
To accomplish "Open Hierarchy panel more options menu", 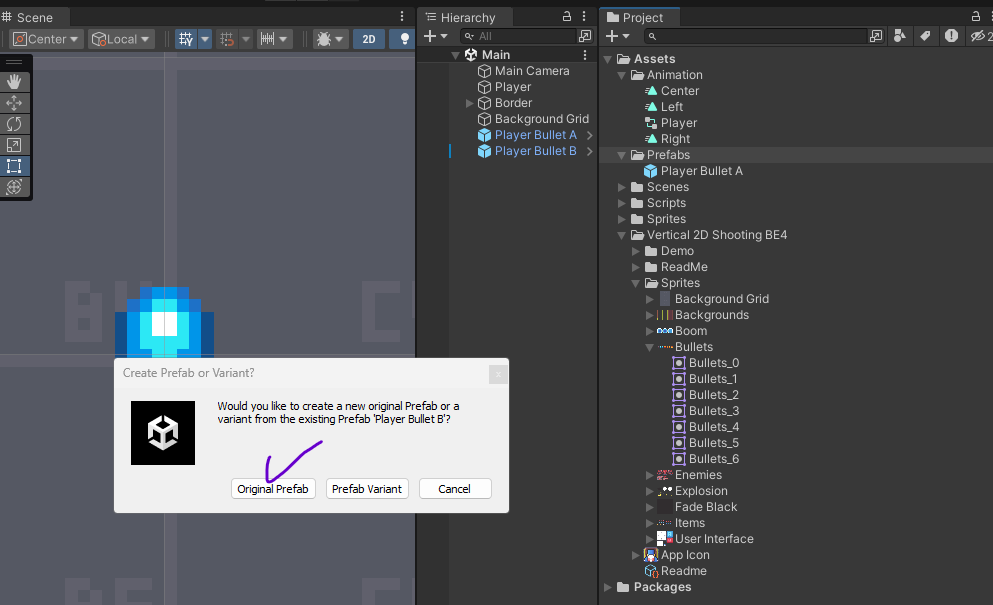I will tap(584, 16).
